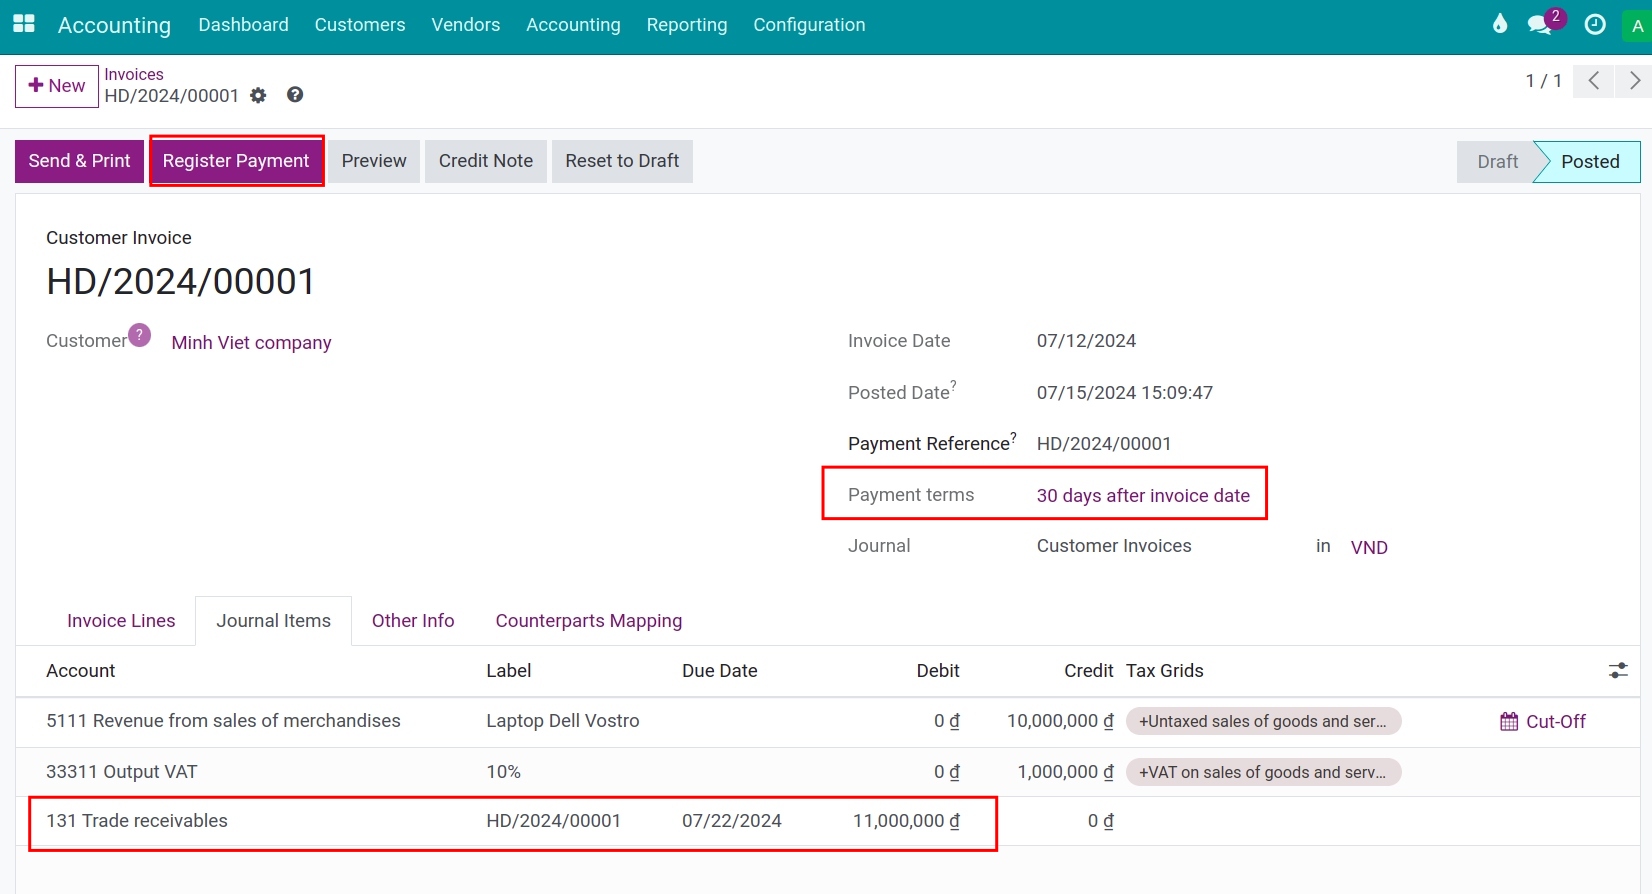Select the 131 Trade receivables row
The height and width of the screenshot is (894, 1652).
pyautogui.click(x=827, y=821)
